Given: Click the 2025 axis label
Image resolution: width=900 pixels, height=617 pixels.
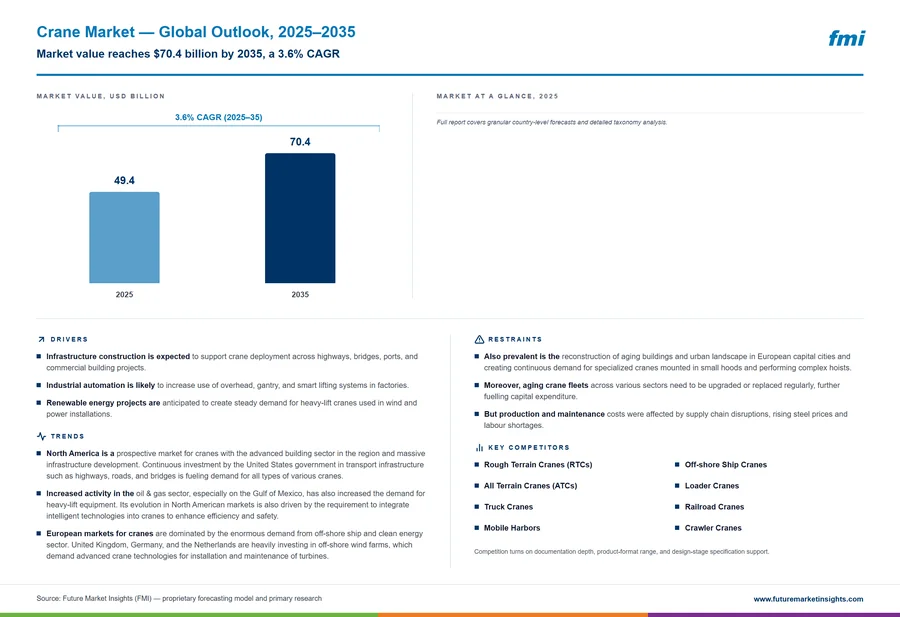Looking at the screenshot, I should [x=125, y=294].
